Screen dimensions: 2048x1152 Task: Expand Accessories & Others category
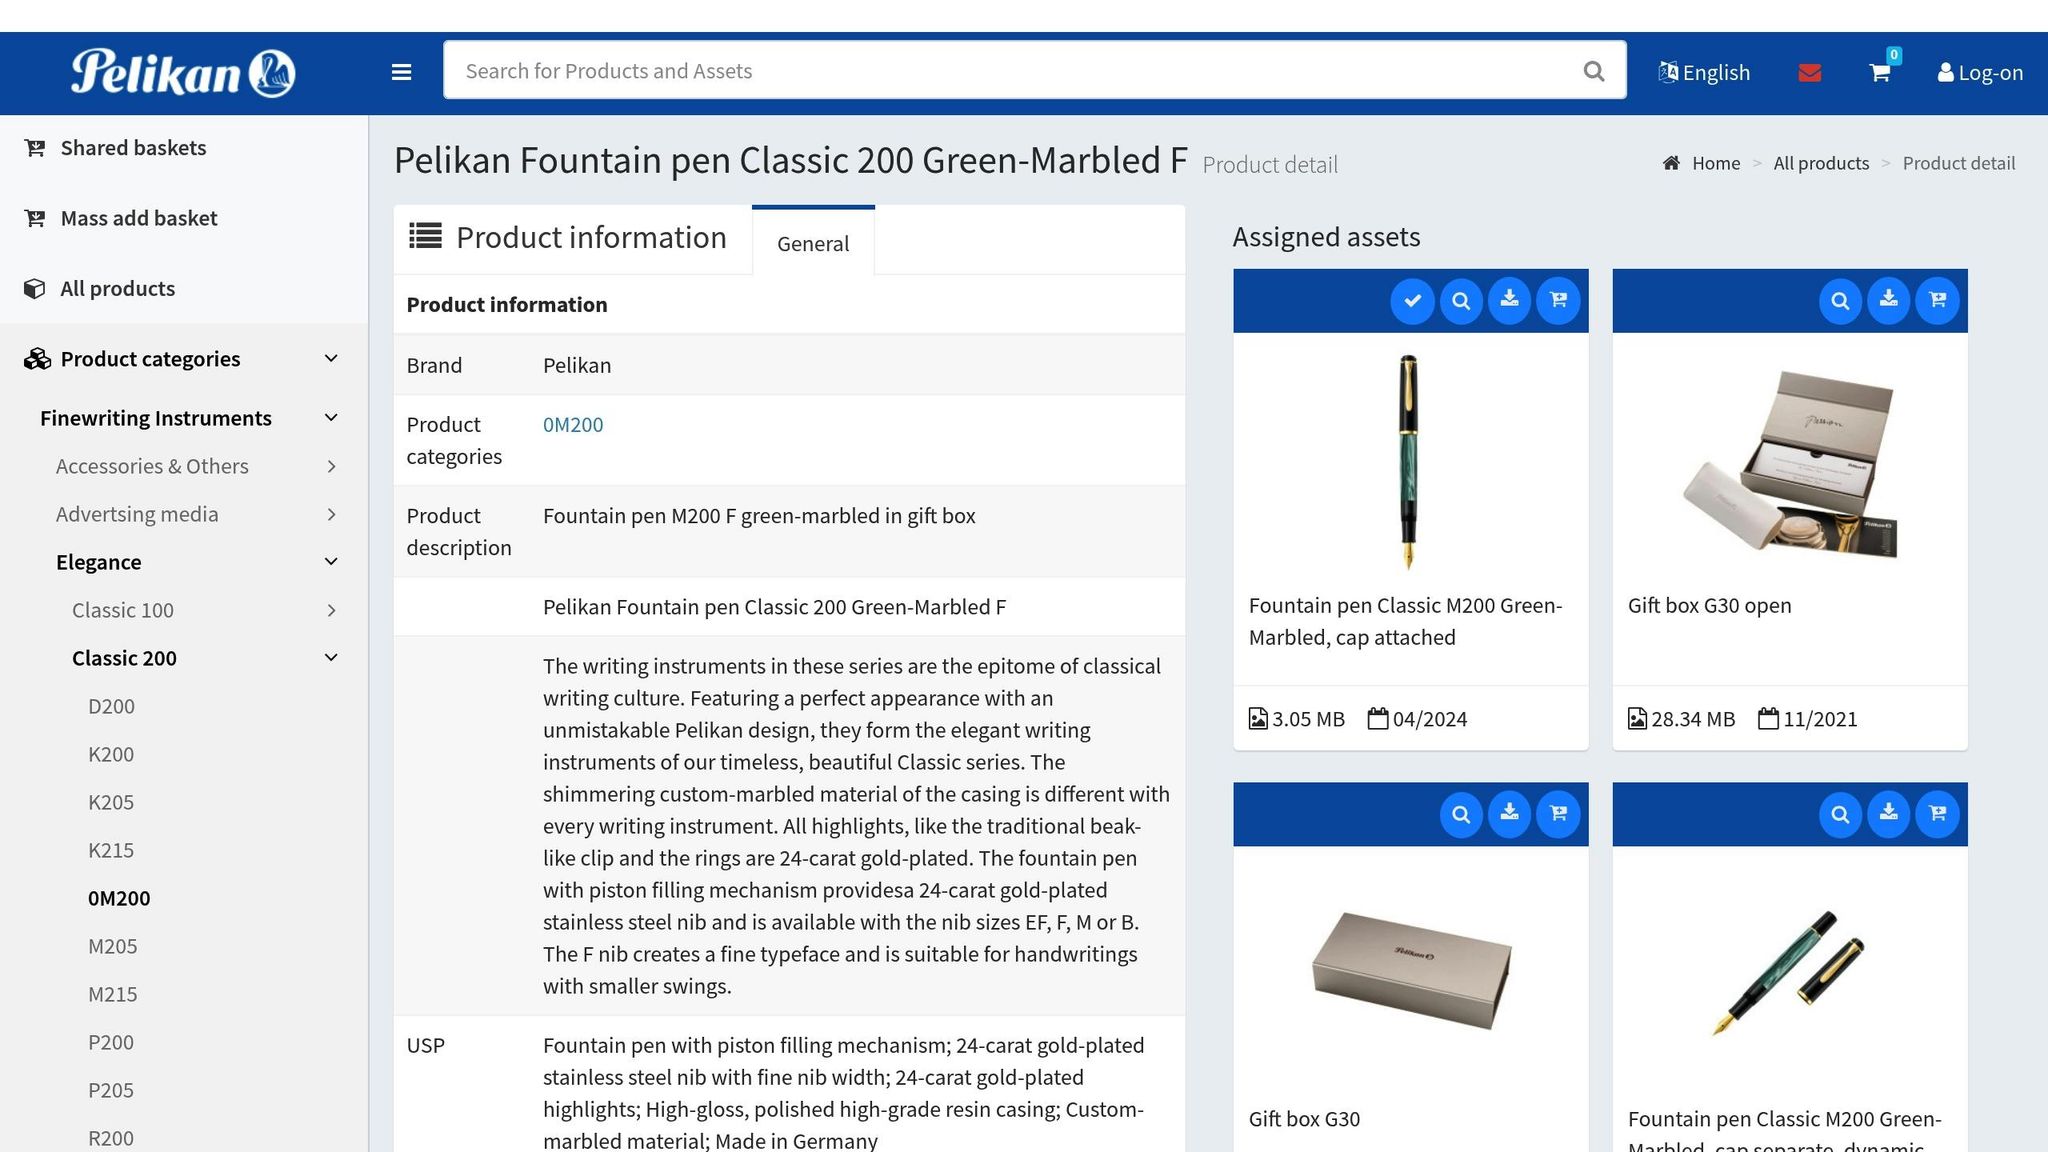(x=331, y=467)
